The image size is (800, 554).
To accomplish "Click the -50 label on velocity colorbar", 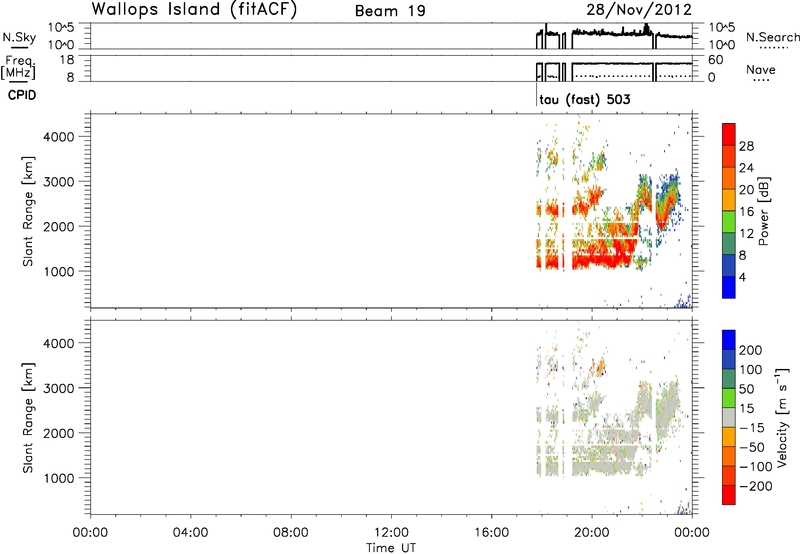I will click(x=752, y=448).
